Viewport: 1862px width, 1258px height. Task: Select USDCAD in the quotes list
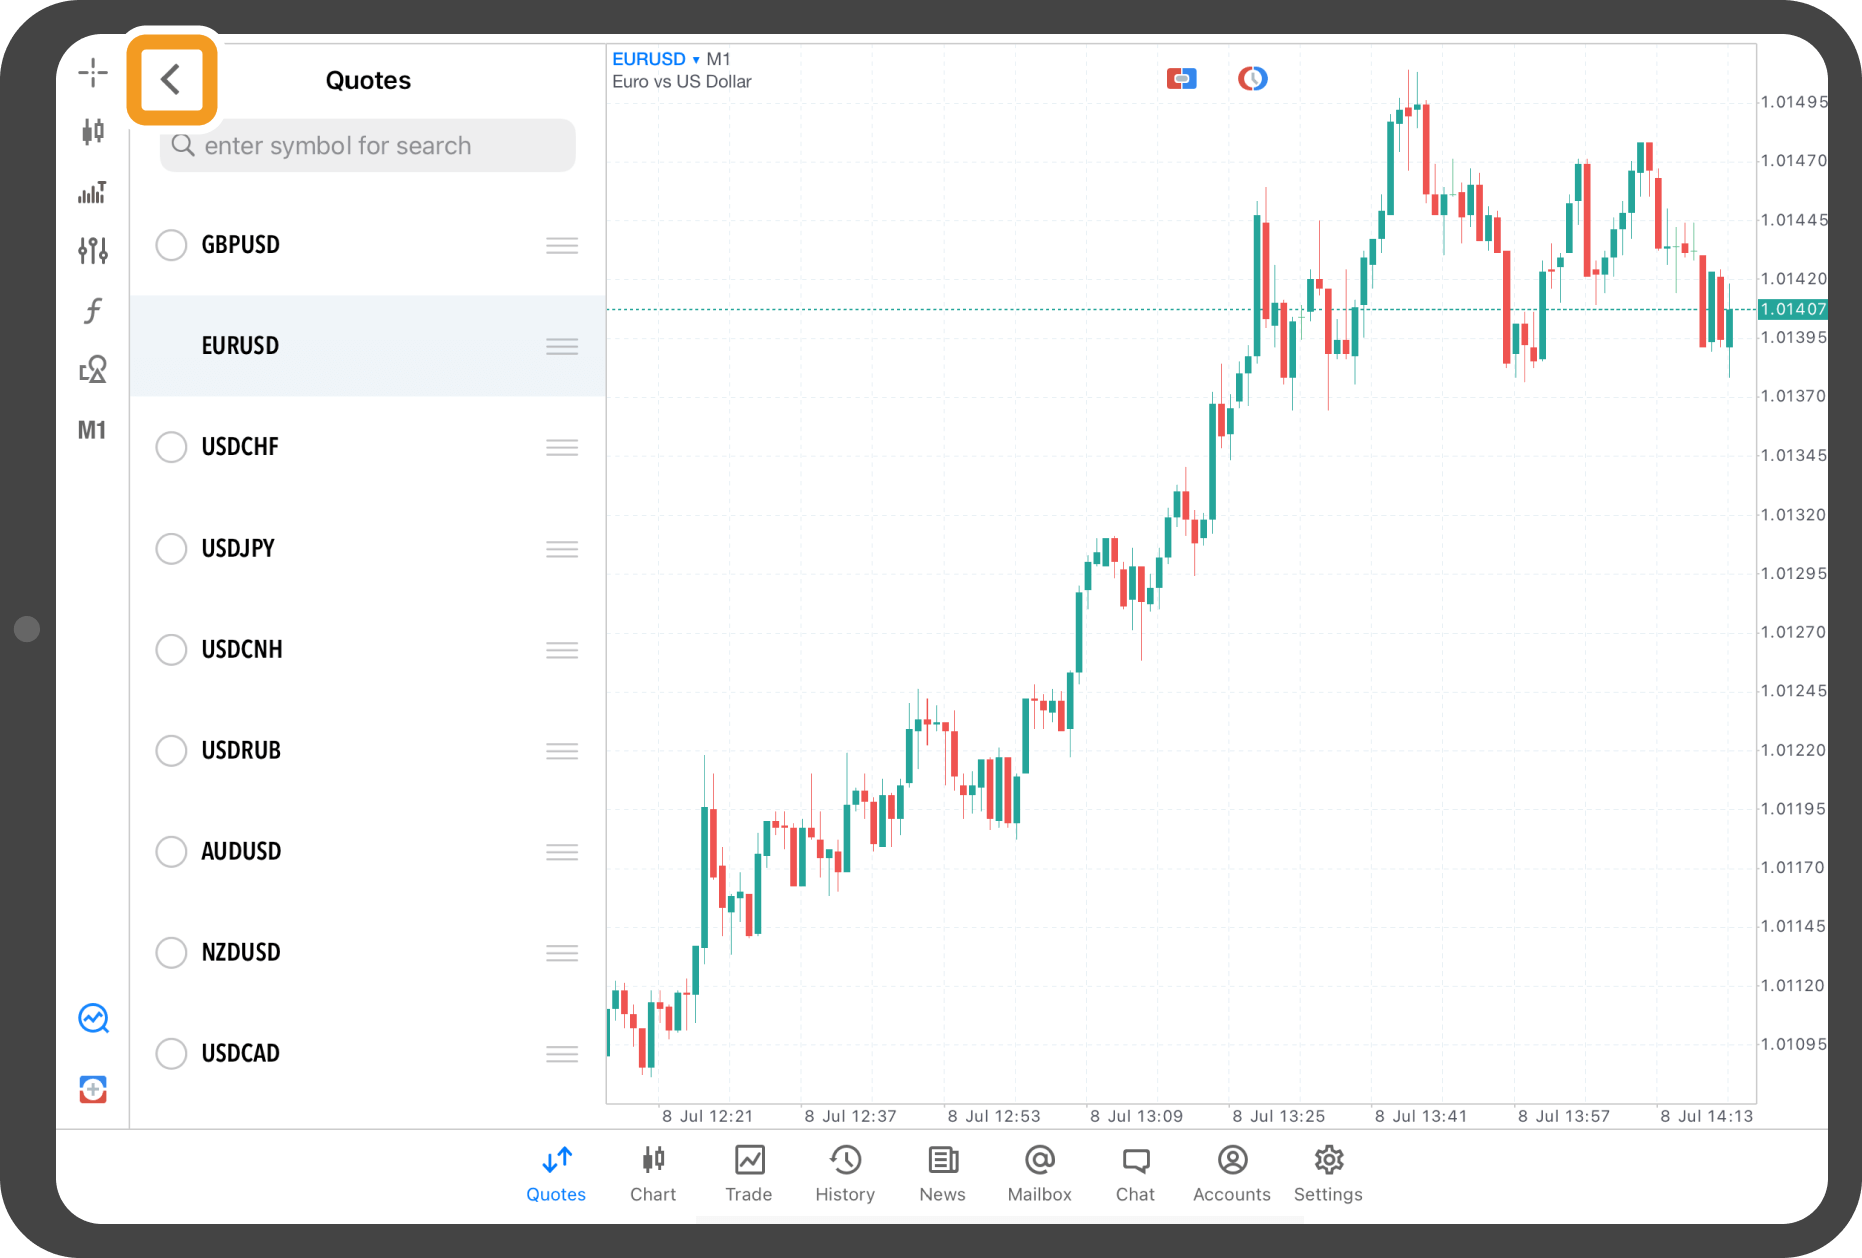[241, 1053]
